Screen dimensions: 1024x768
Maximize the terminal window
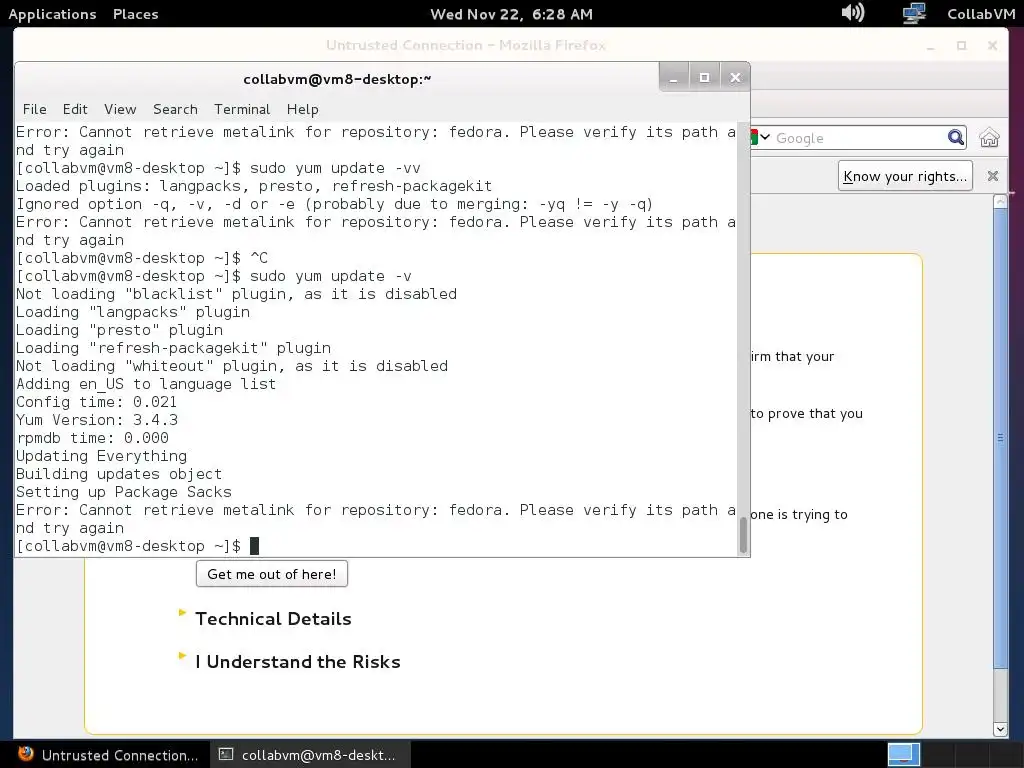pyautogui.click(x=704, y=78)
